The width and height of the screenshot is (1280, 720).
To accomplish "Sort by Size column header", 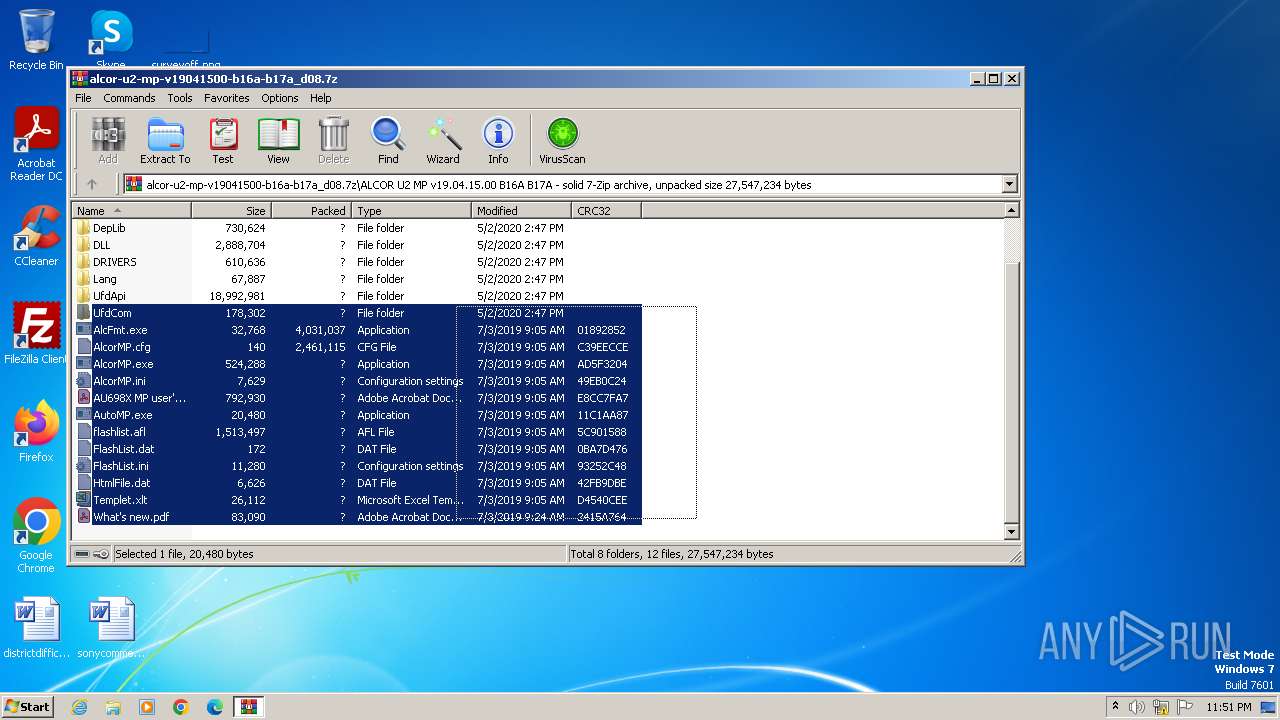I will pos(232,211).
